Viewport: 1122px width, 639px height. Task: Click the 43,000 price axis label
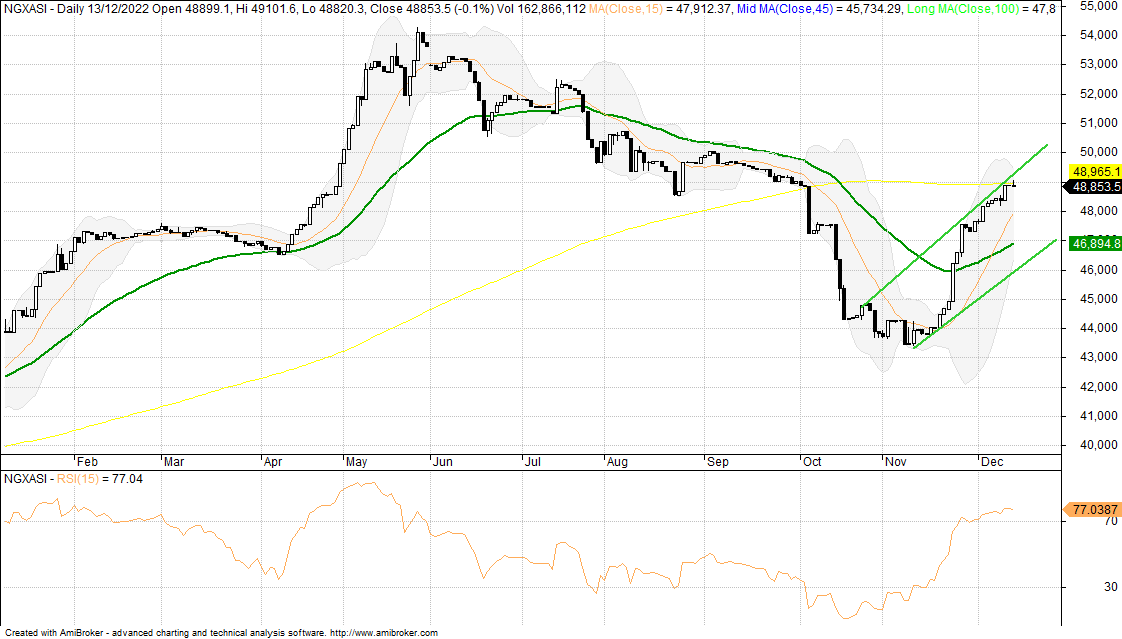pos(1098,357)
